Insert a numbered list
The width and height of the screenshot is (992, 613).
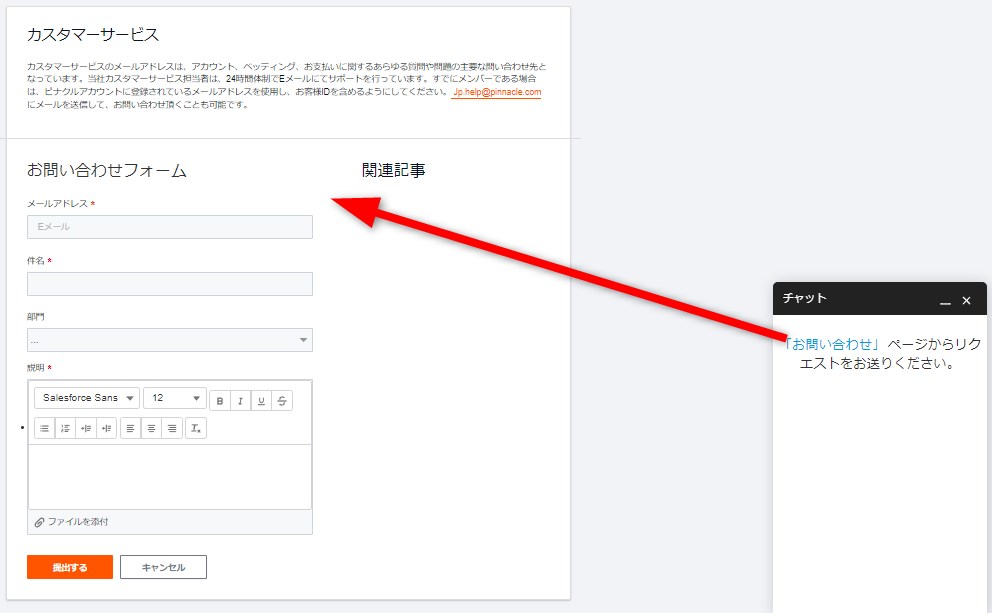pos(65,428)
